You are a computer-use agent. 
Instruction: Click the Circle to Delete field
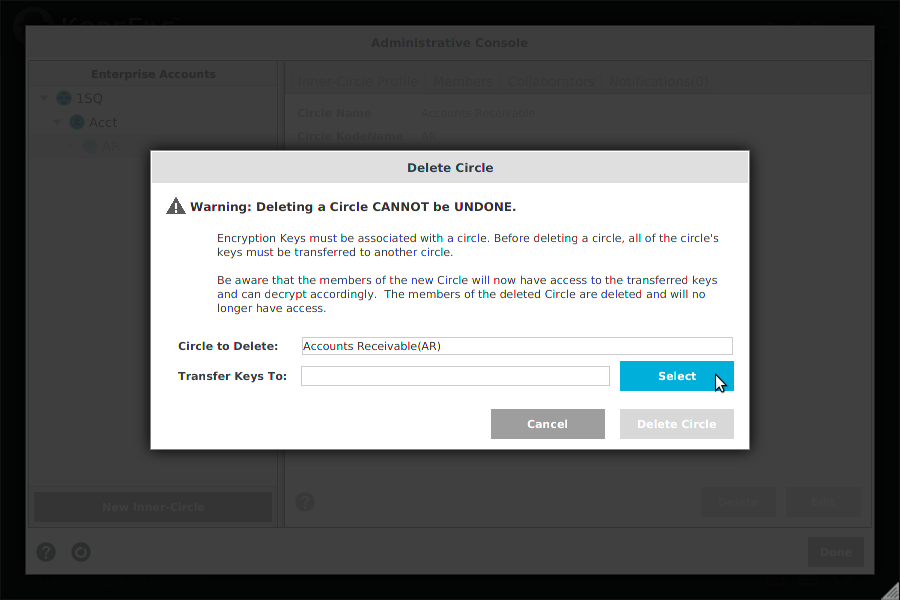[x=517, y=346]
